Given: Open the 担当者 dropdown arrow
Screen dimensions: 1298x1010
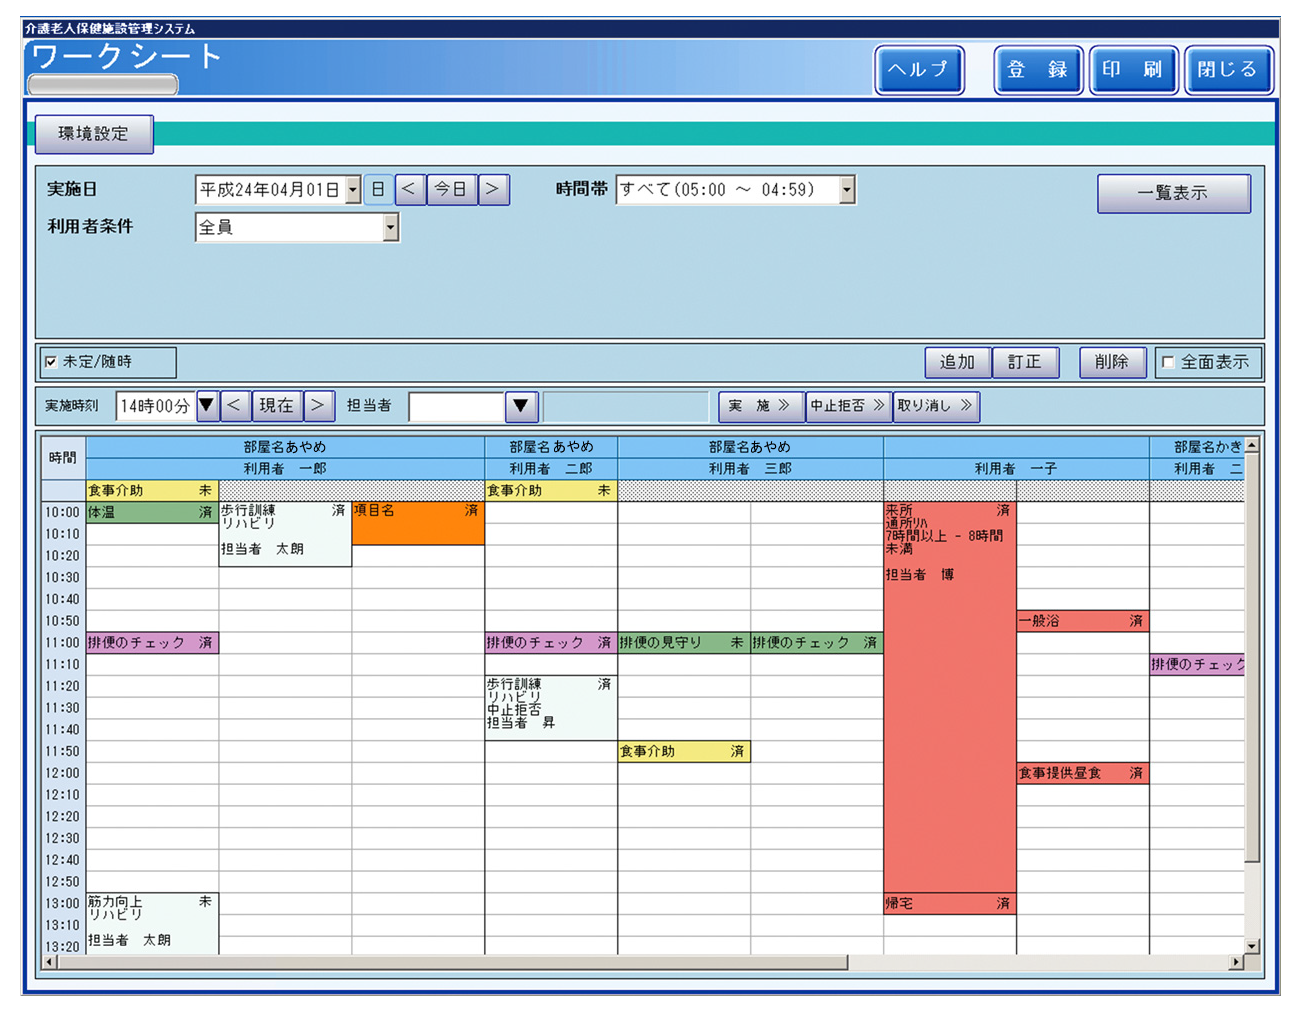Looking at the screenshot, I should tap(520, 407).
